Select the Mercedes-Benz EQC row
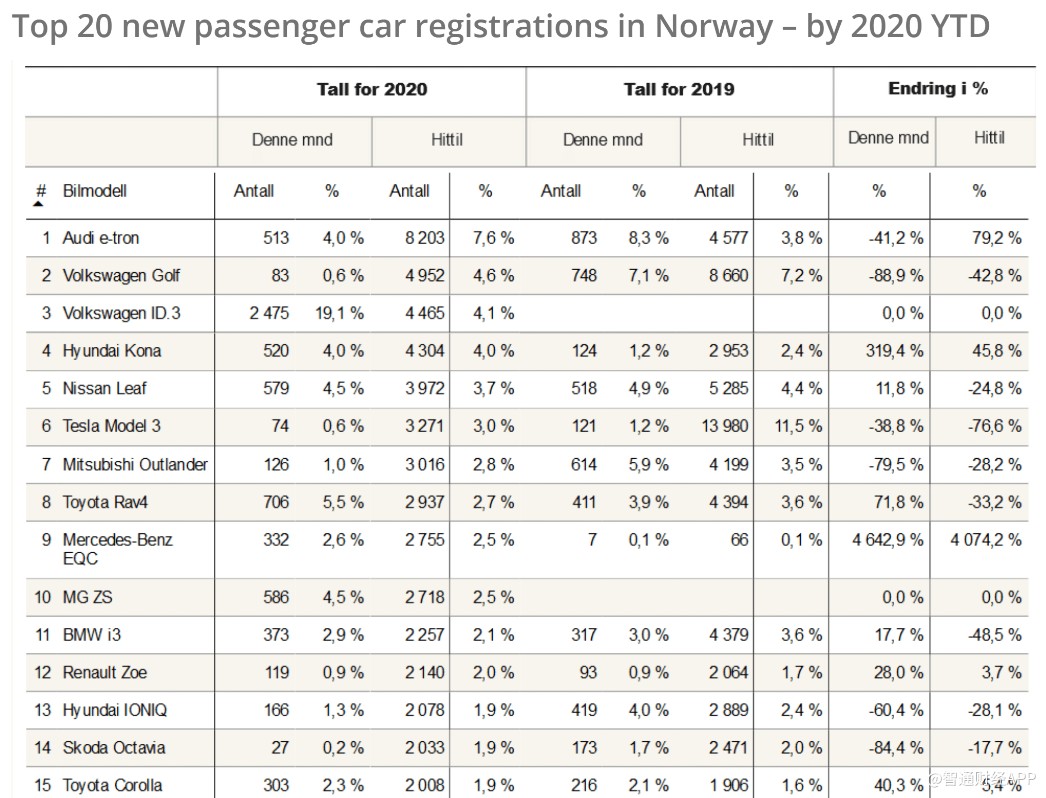This screenshot has width=1046, height=798. click(527, 550)
